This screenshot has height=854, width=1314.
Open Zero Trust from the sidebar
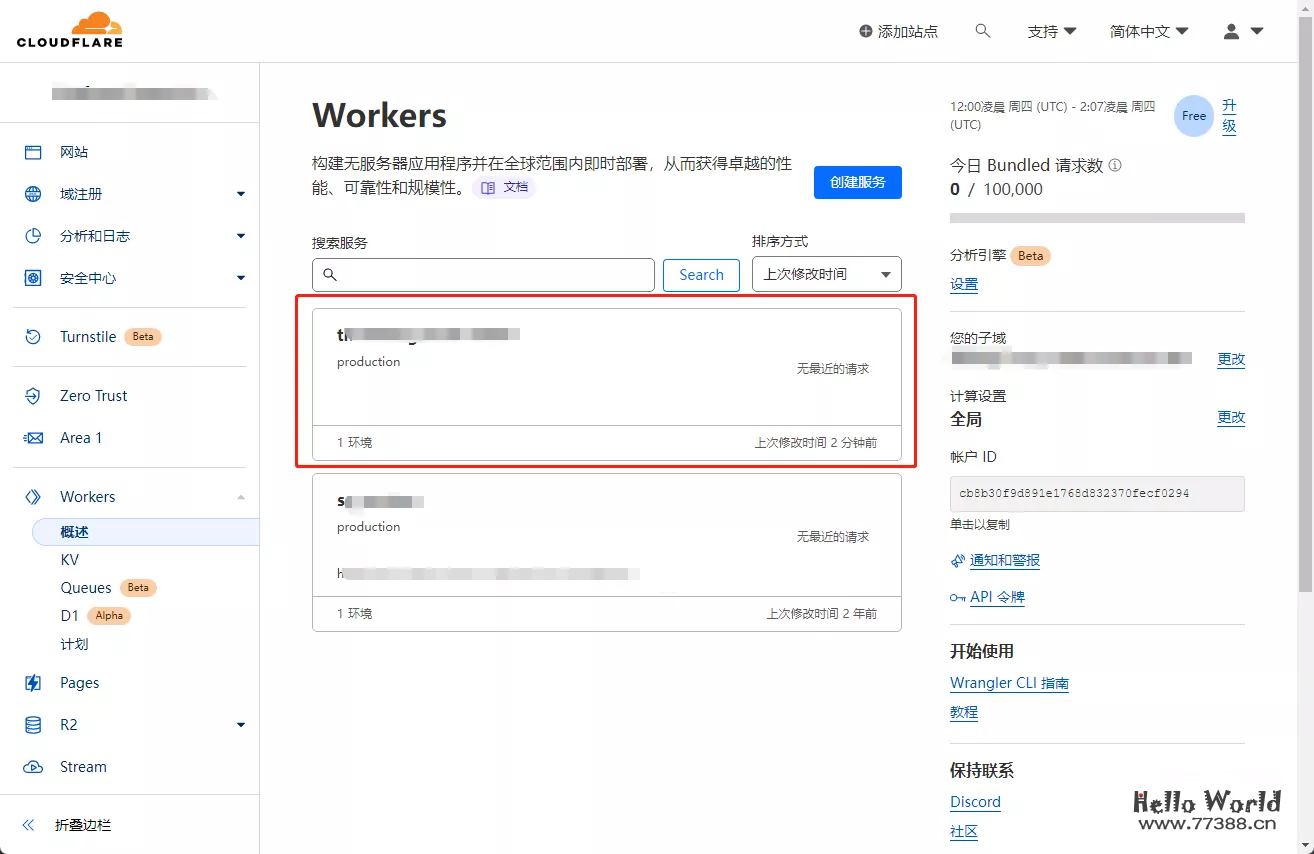click(92, 395)
